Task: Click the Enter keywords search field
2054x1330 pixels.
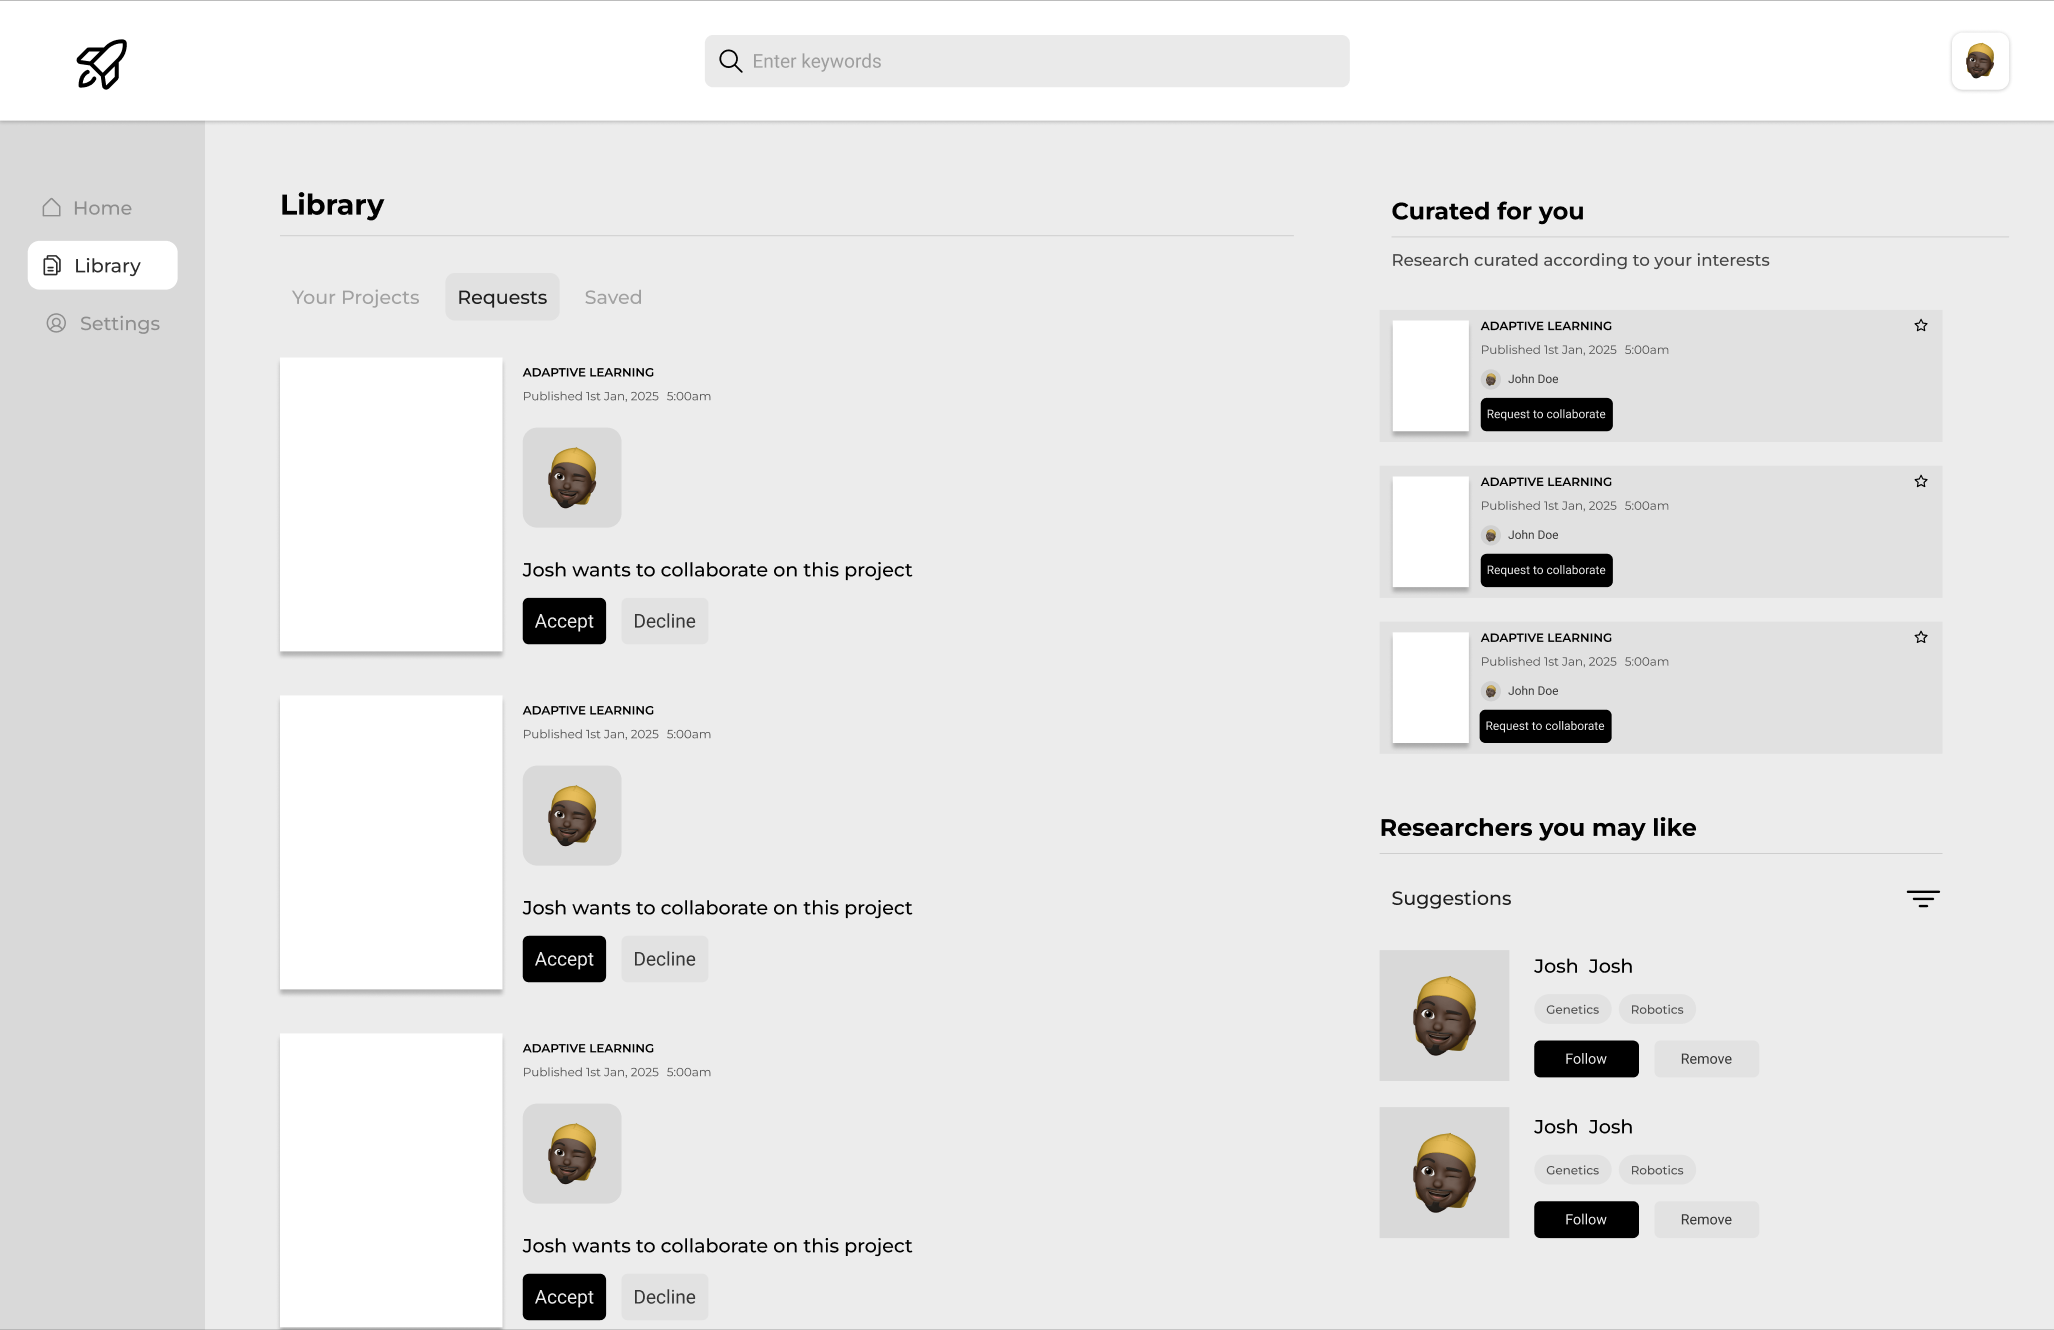Action: pos(1040,61)
